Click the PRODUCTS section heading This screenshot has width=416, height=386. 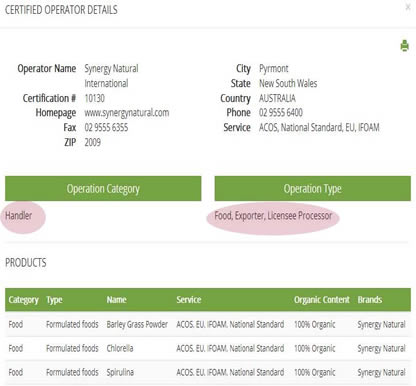26,263
